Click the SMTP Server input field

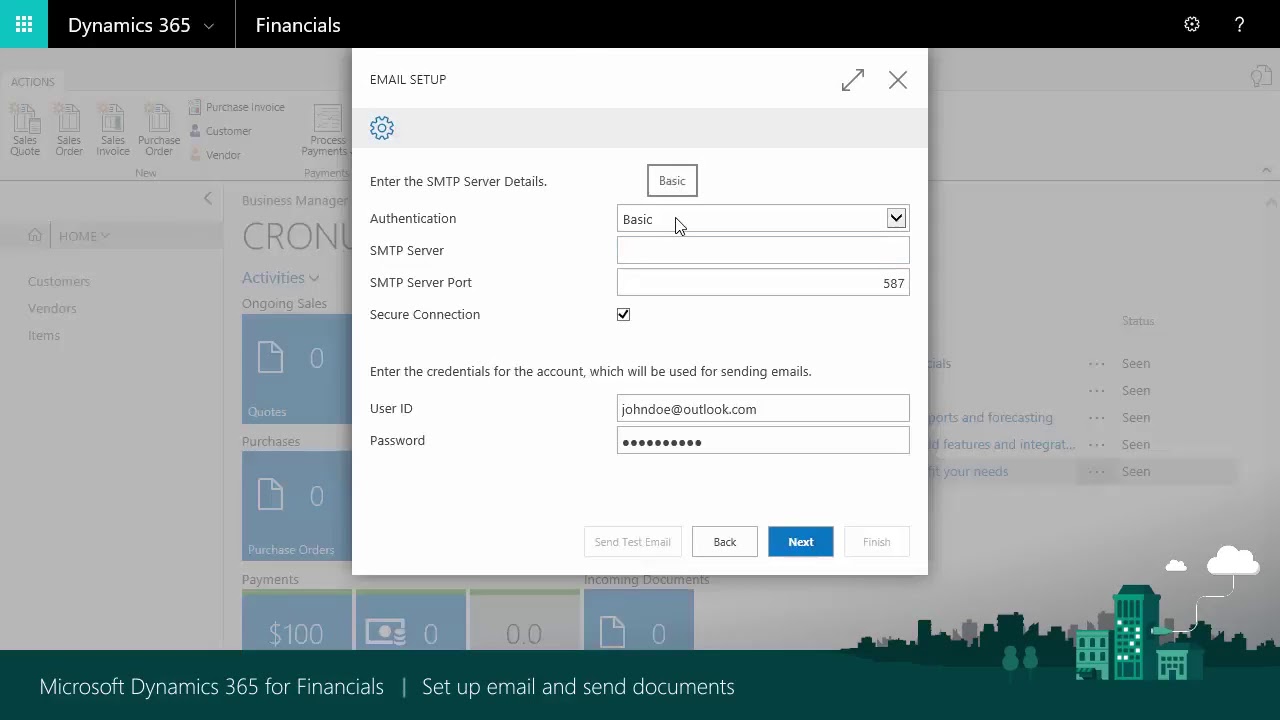763,251
